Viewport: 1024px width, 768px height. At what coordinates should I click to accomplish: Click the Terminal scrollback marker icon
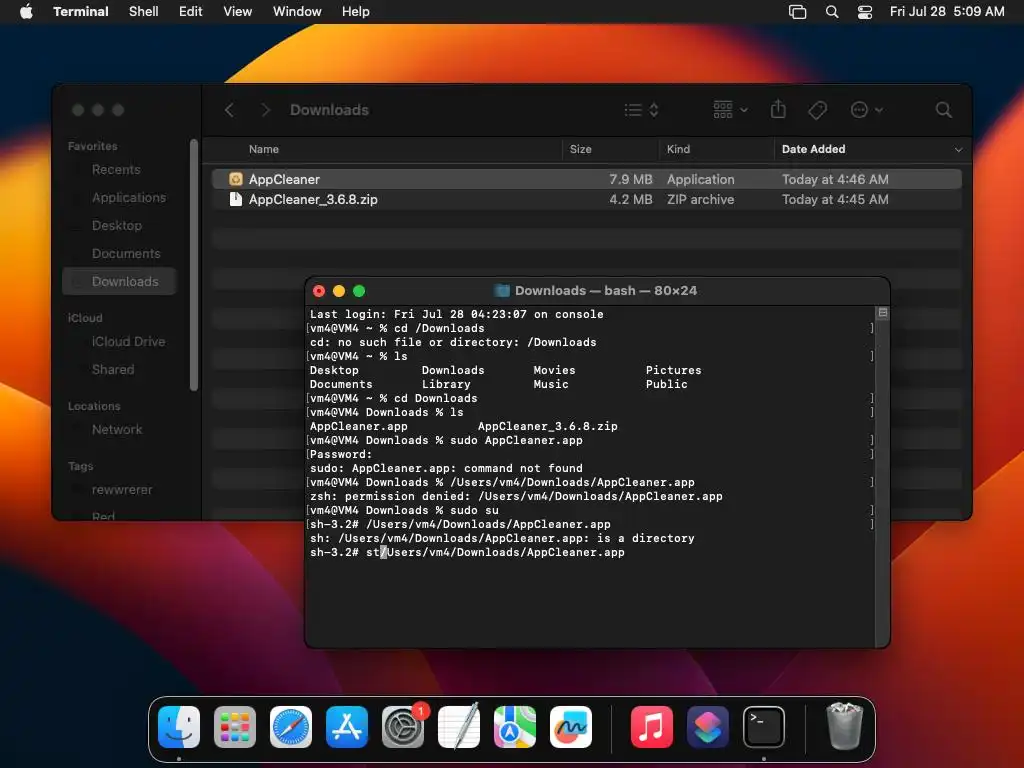click(x=882, y=313)
